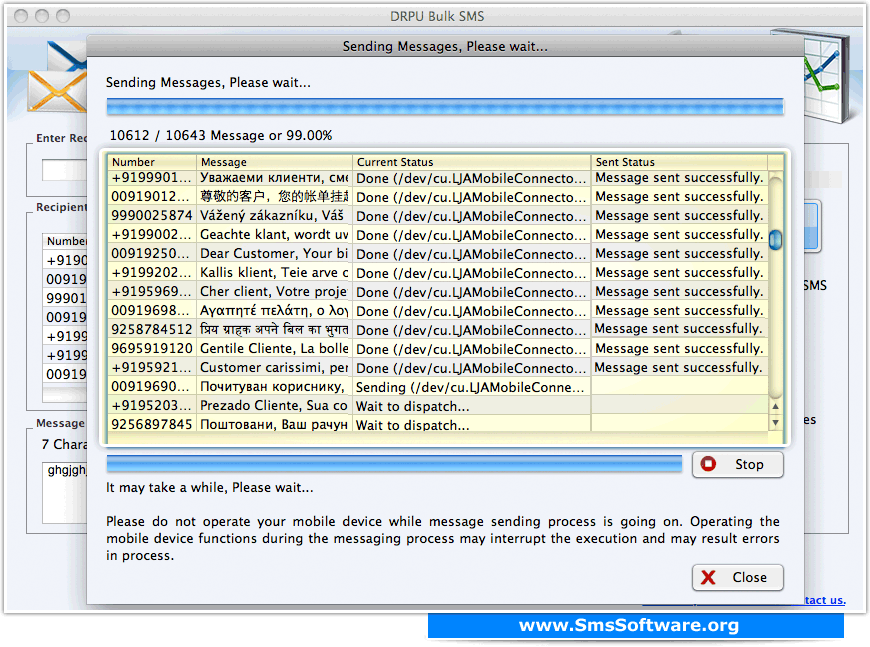
Task: Click number cell '00919690...'
Action: [x=151, y=386]
